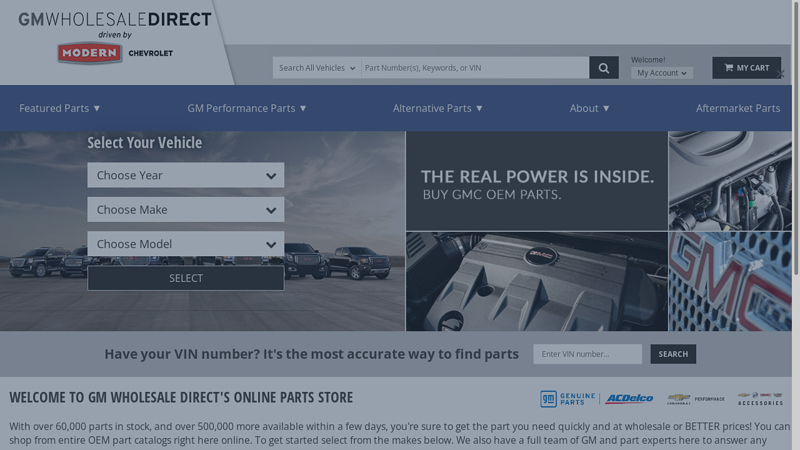Open the About menu
This screenshot has height=450, width=800.
(x=589, y=108)
